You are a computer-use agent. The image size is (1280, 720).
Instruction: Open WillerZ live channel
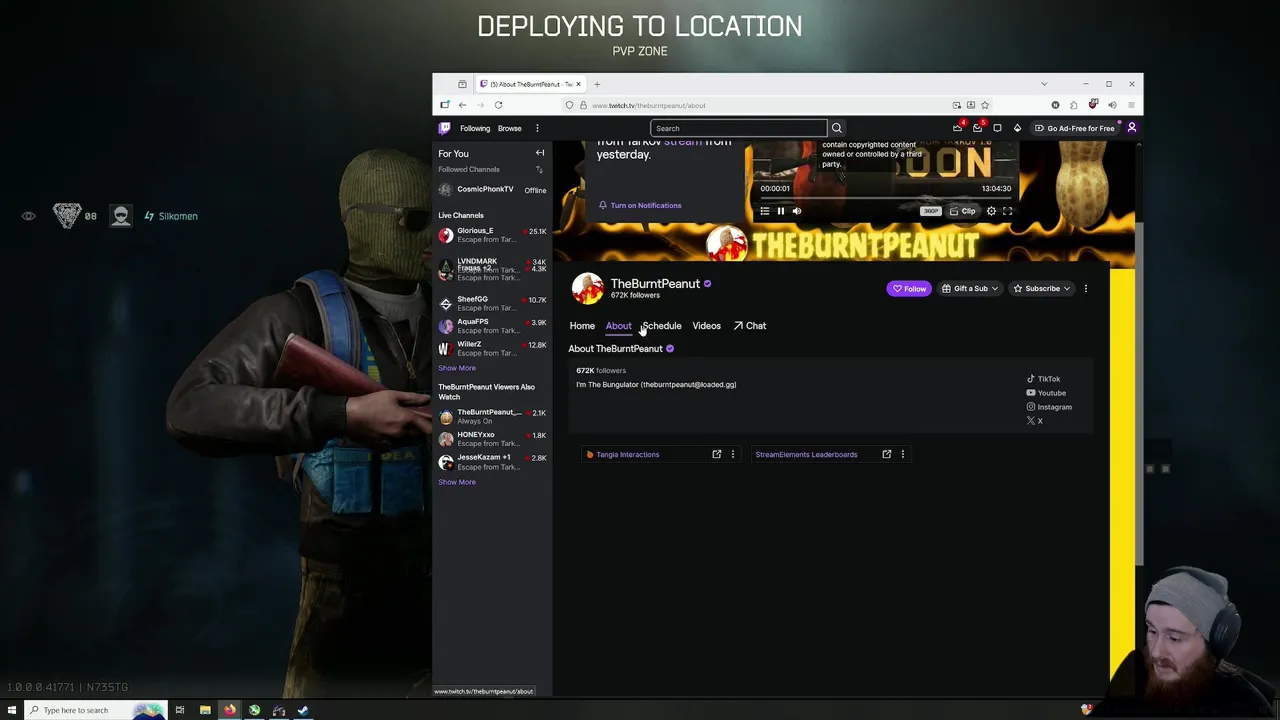point(492,348)
